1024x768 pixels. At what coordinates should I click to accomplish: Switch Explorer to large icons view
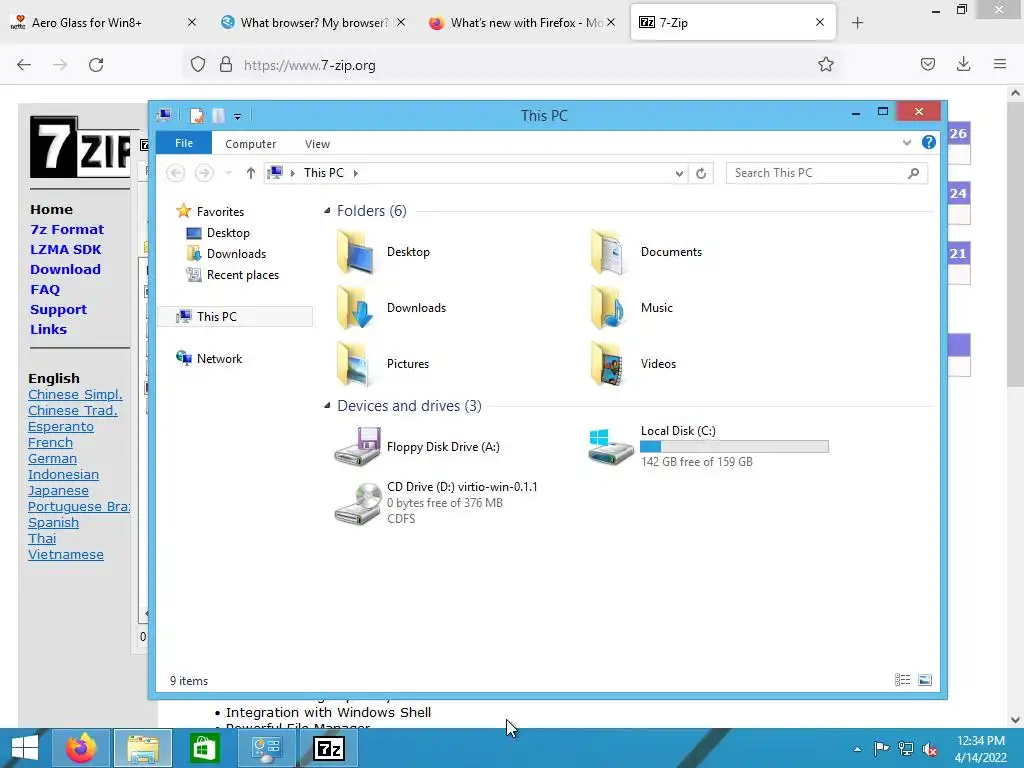925,680
